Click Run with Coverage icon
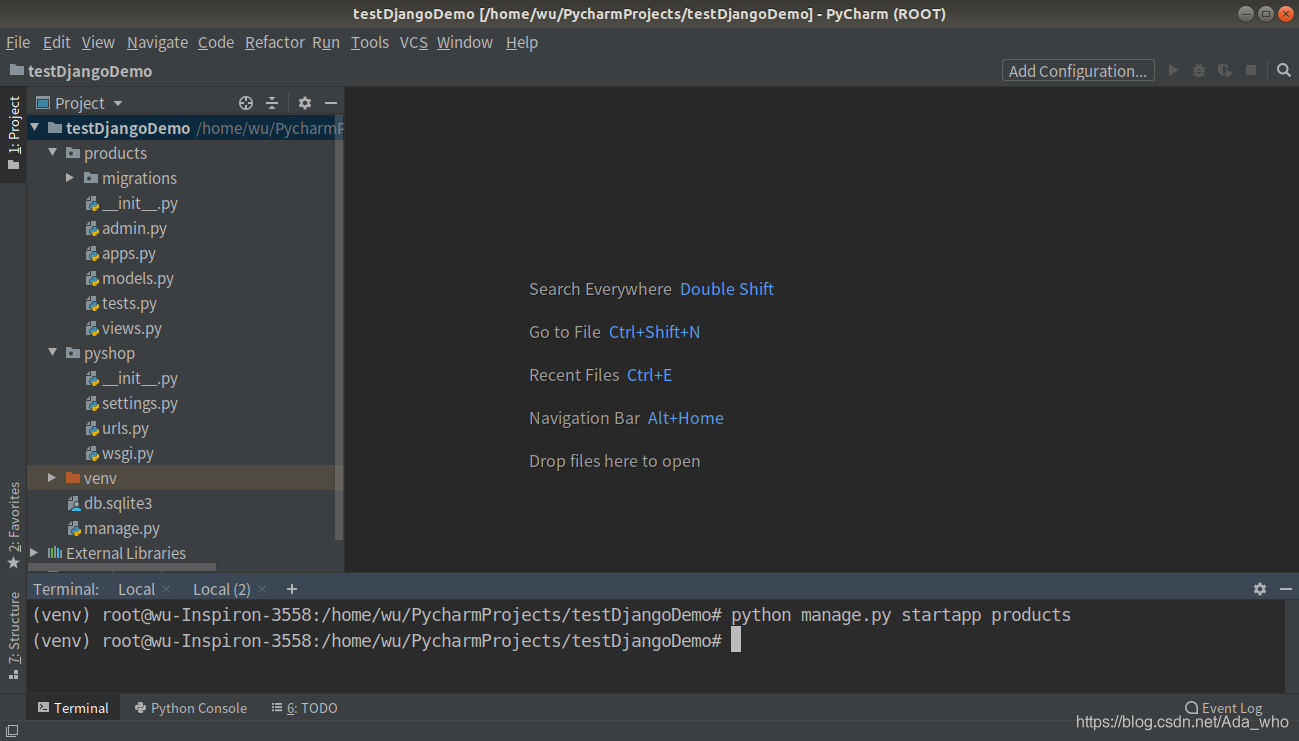 (1225, 71)
